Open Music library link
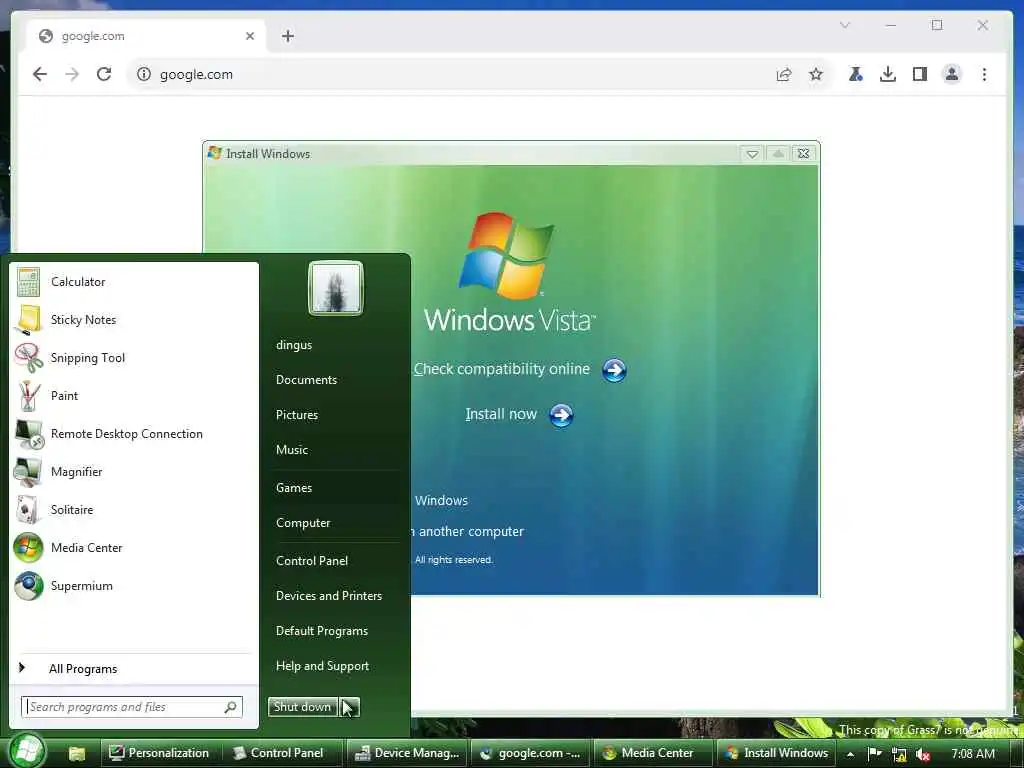Screen dimensions: 1024x768 click(292, 449)
